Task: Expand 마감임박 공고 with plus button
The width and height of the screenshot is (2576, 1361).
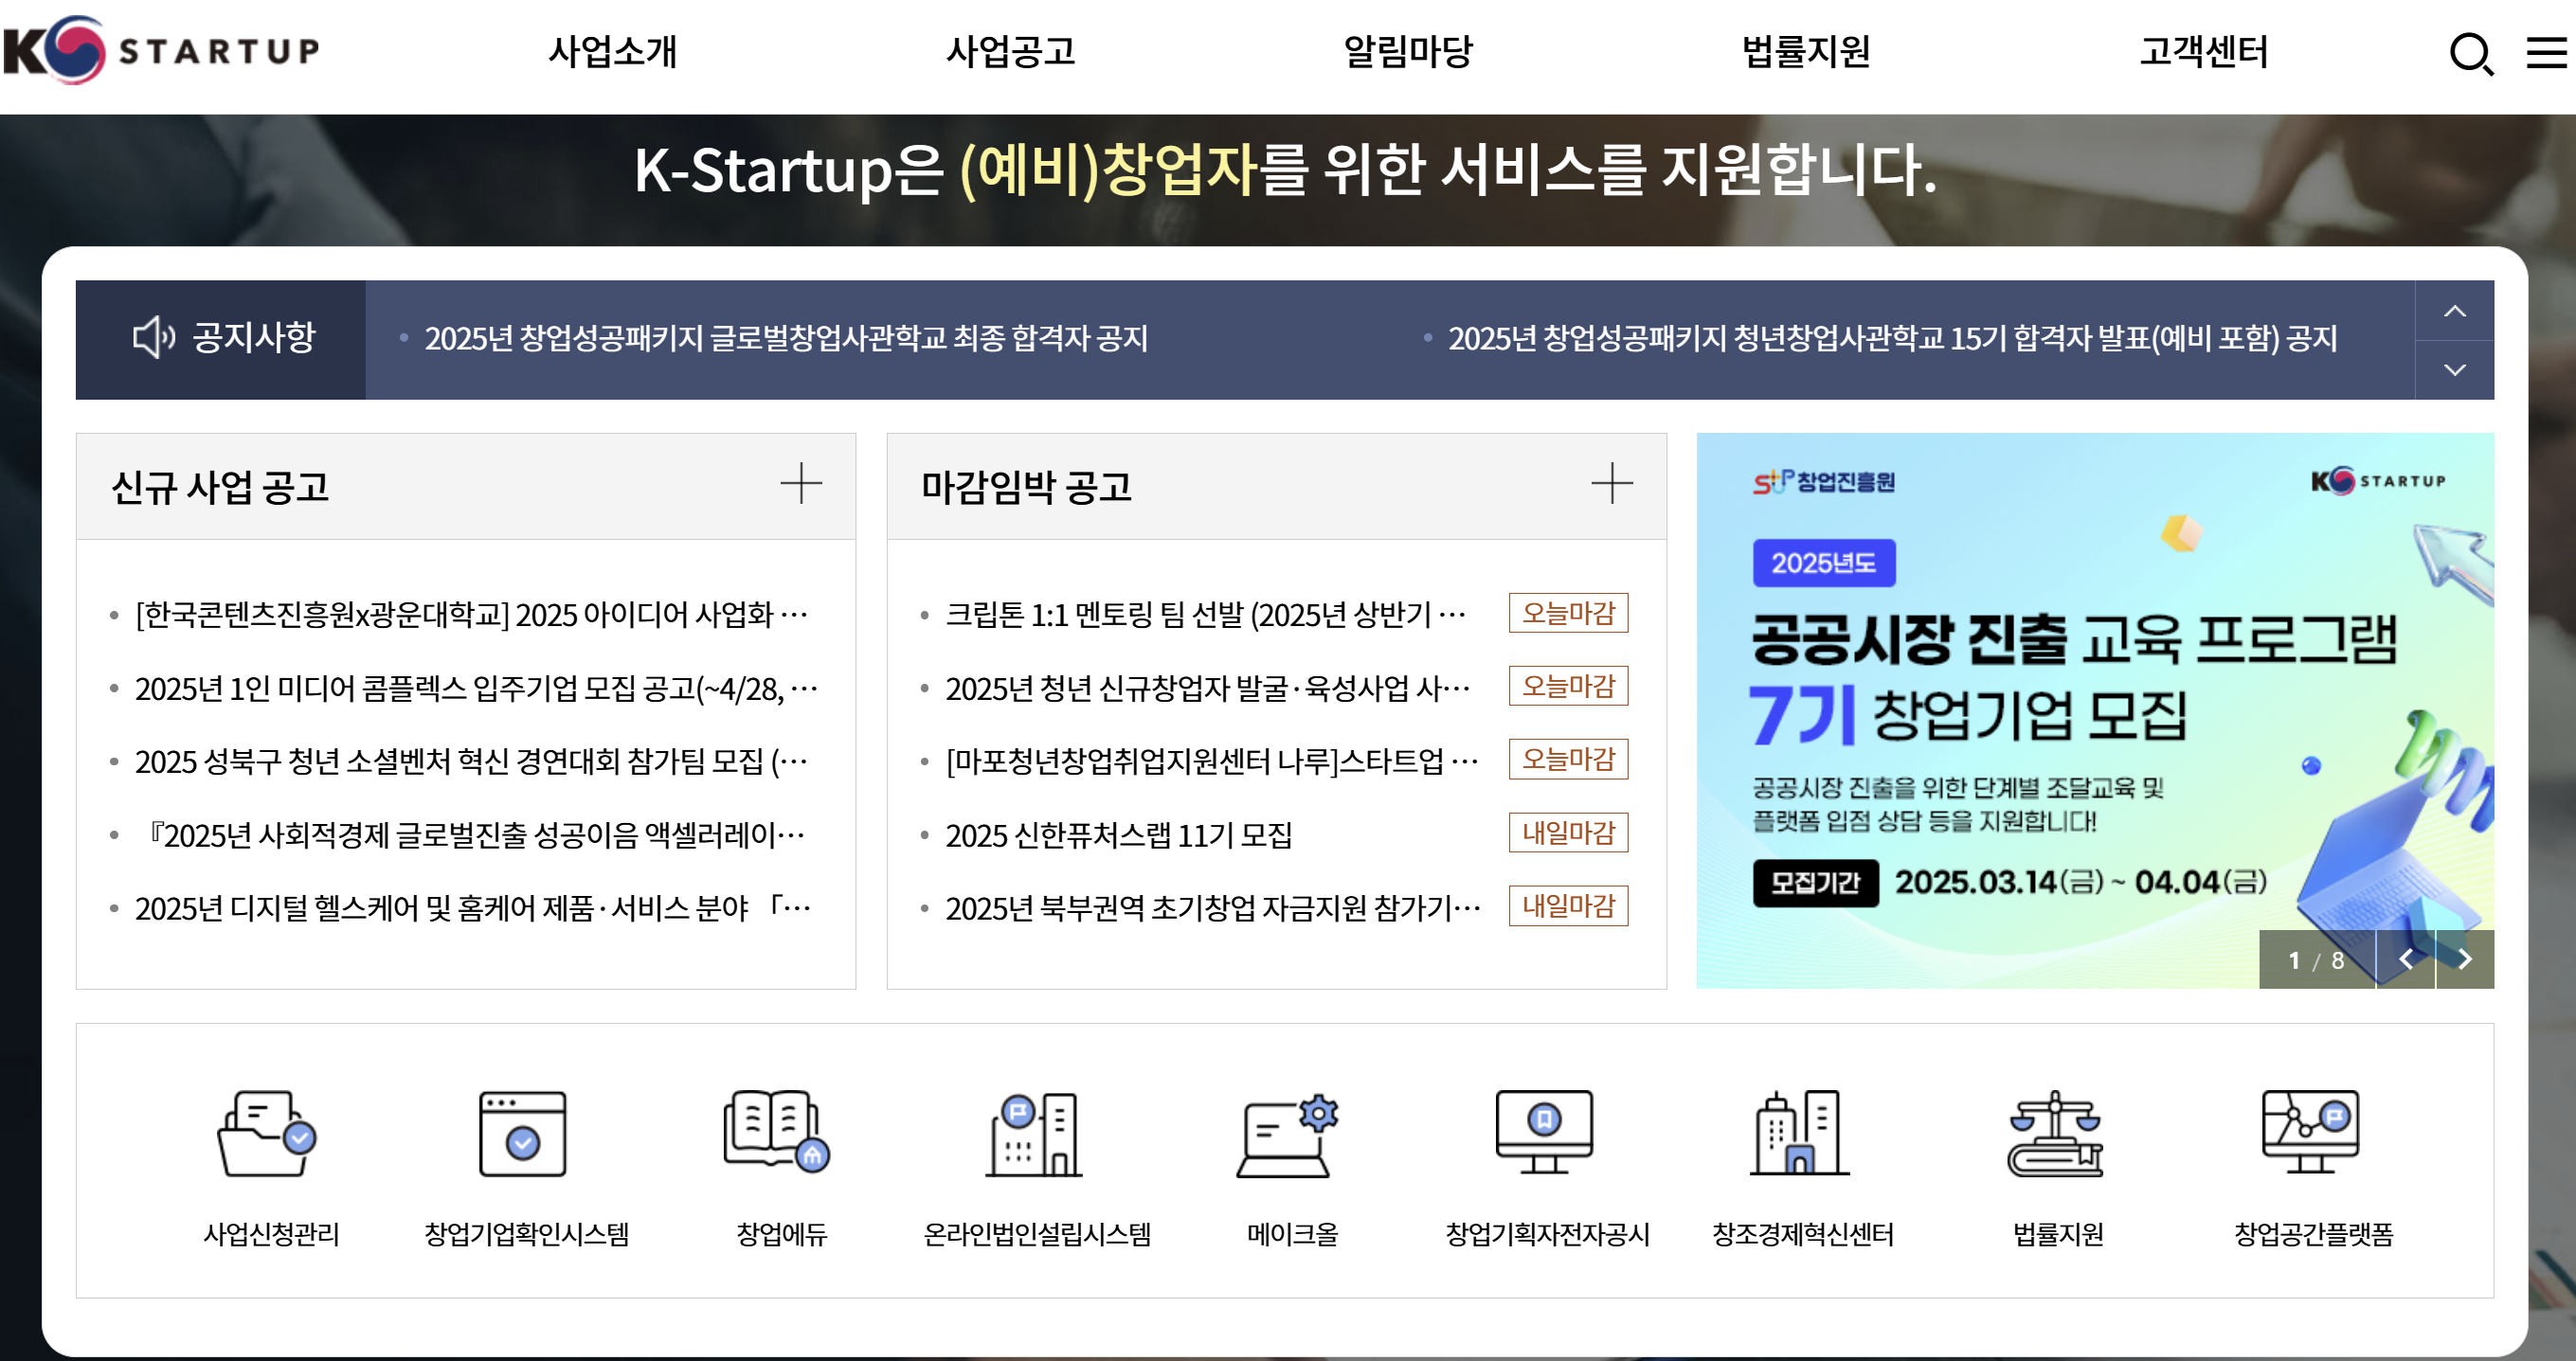Action: [1611, 484]
